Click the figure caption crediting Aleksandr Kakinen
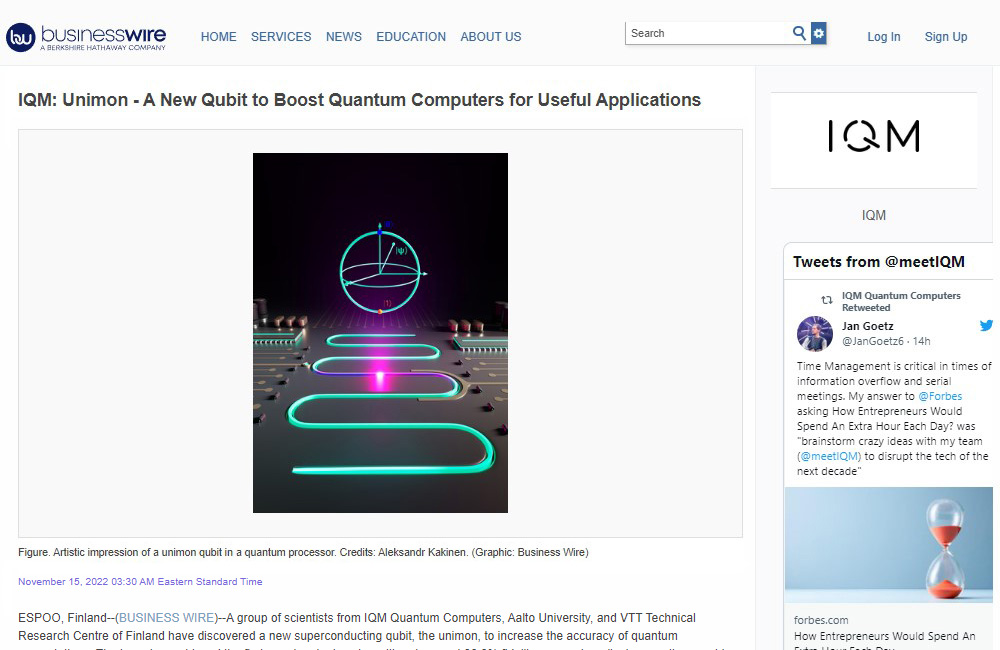 coord(303,552)
